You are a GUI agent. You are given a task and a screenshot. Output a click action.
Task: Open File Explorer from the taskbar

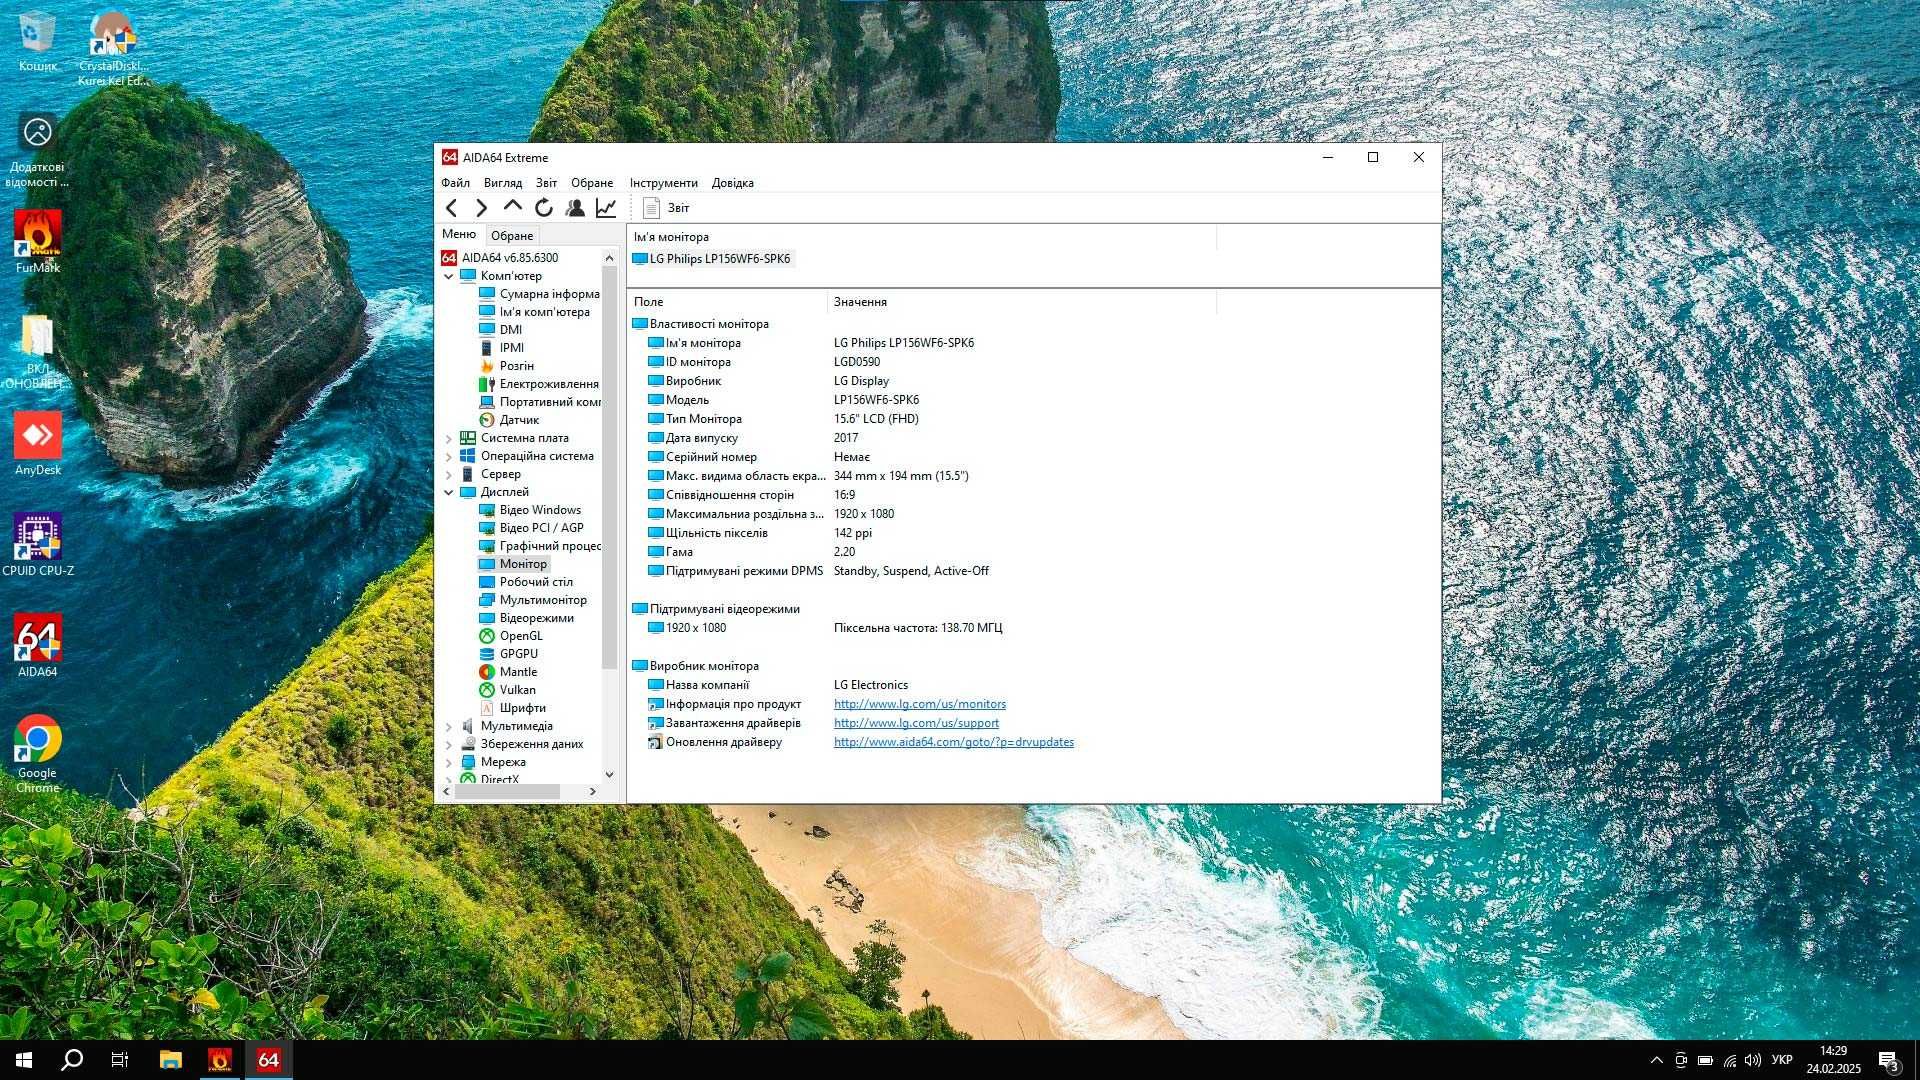point(171,1060)
